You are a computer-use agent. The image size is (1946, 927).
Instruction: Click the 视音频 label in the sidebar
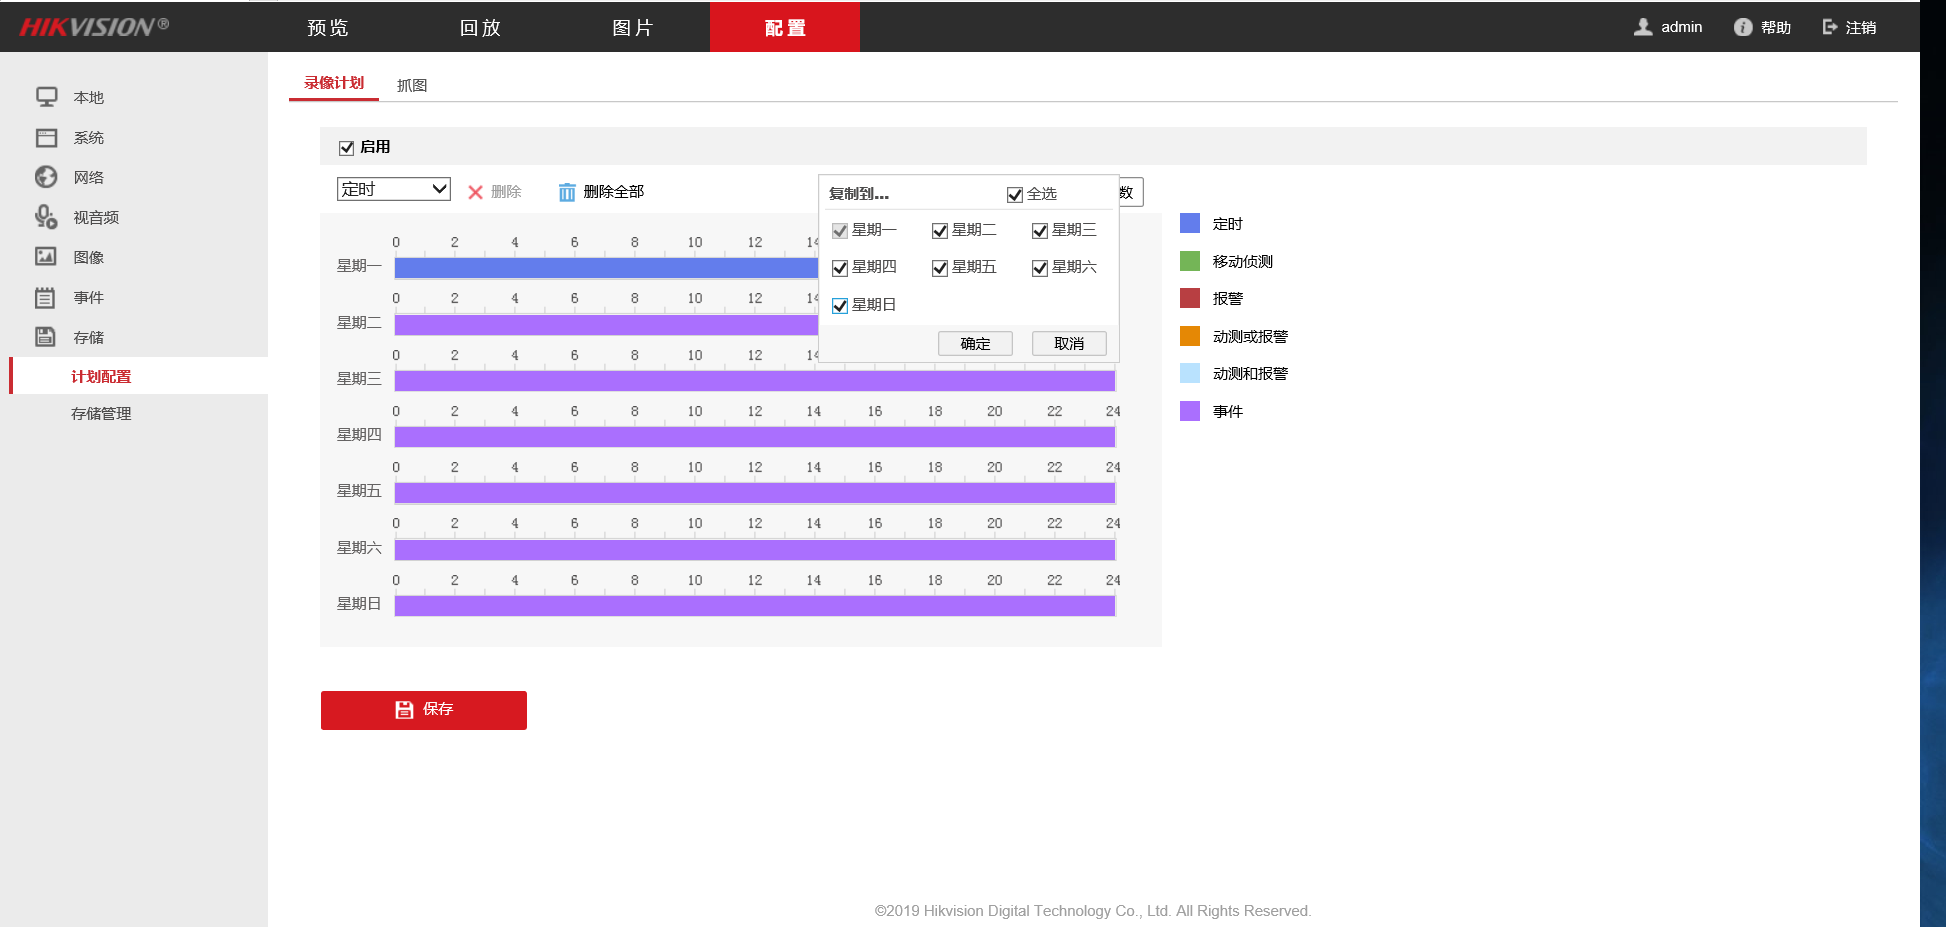point(96,217)
